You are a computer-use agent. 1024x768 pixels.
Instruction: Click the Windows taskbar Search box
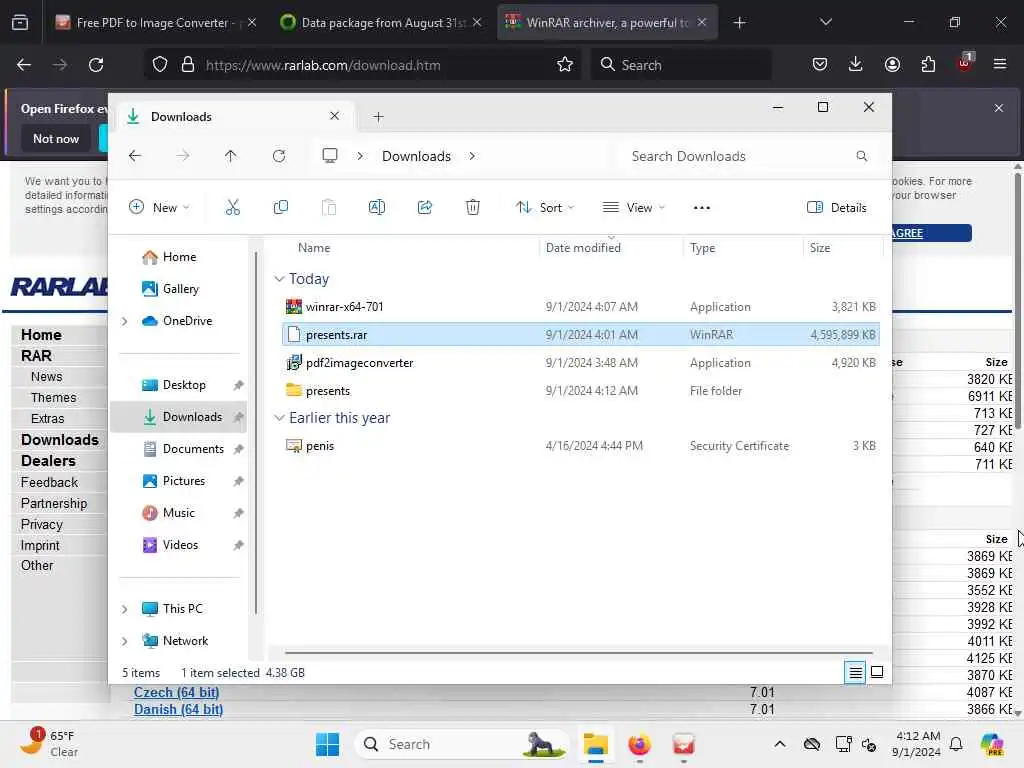pos(461,744)
